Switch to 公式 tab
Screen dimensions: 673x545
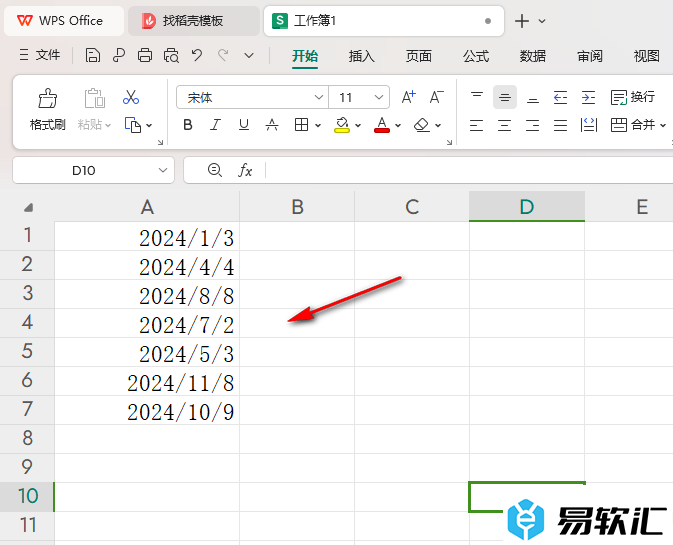[x=476, y=56]
